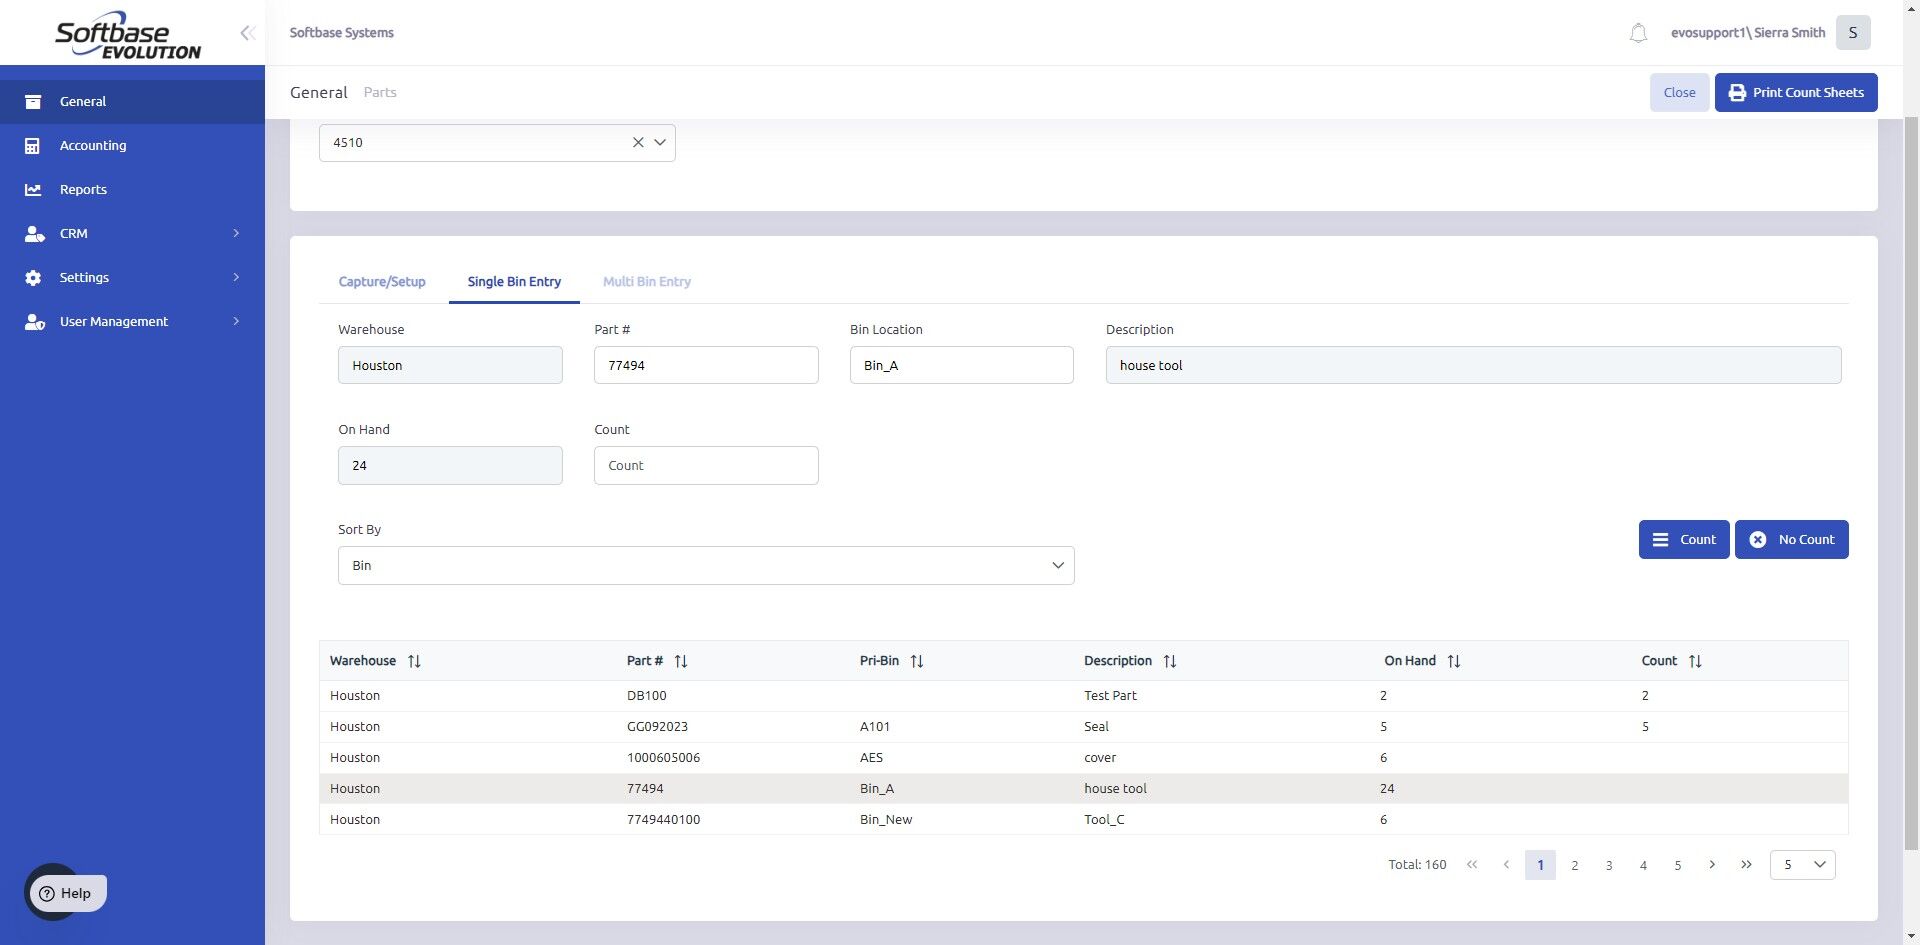Click the Accounting calculator icon
Viewport: 1920px width, 945px height.
point(33,146)
